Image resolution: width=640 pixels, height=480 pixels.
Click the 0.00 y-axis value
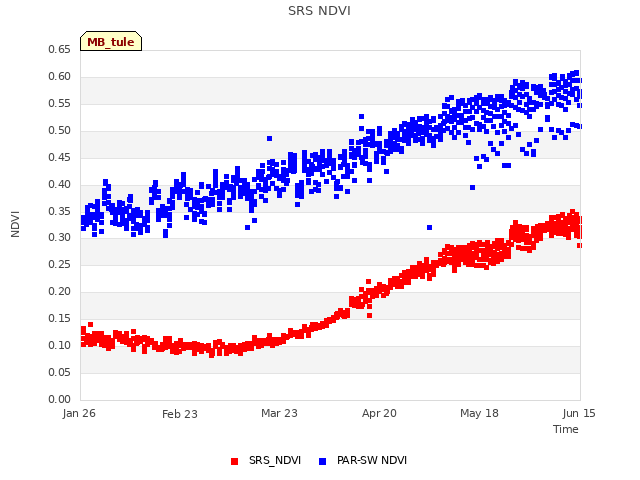tap(59, 399)
